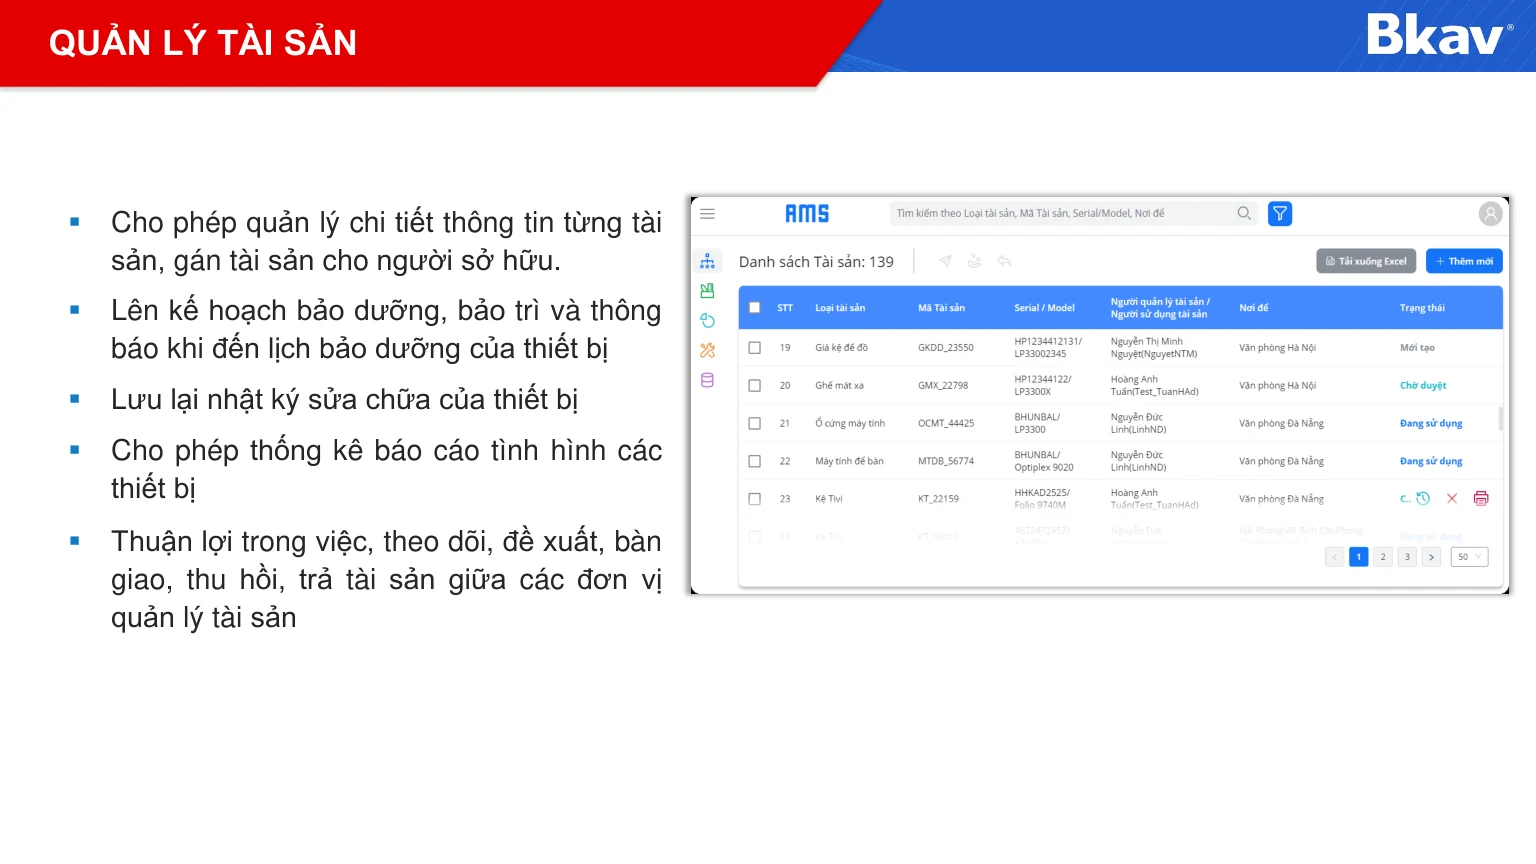Viewport: 1536px width, 864px height.
Task: Open the user profile avatar
Action: pyautogui.click(x=1490, y=213)
